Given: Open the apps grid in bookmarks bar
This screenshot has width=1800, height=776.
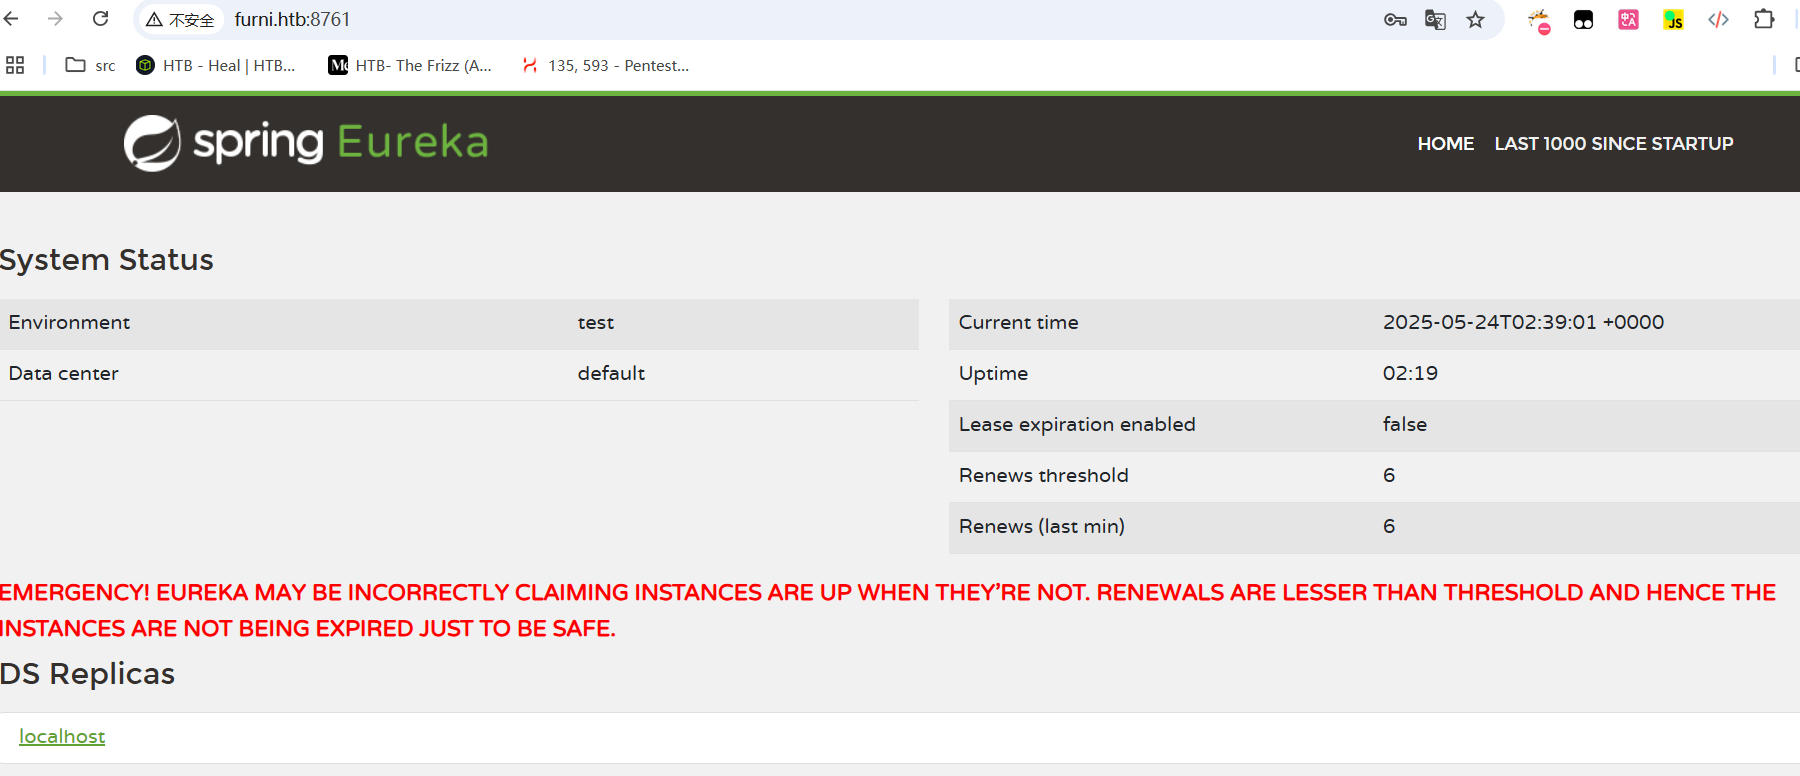Looking at the screenshot, I should 15,65.
